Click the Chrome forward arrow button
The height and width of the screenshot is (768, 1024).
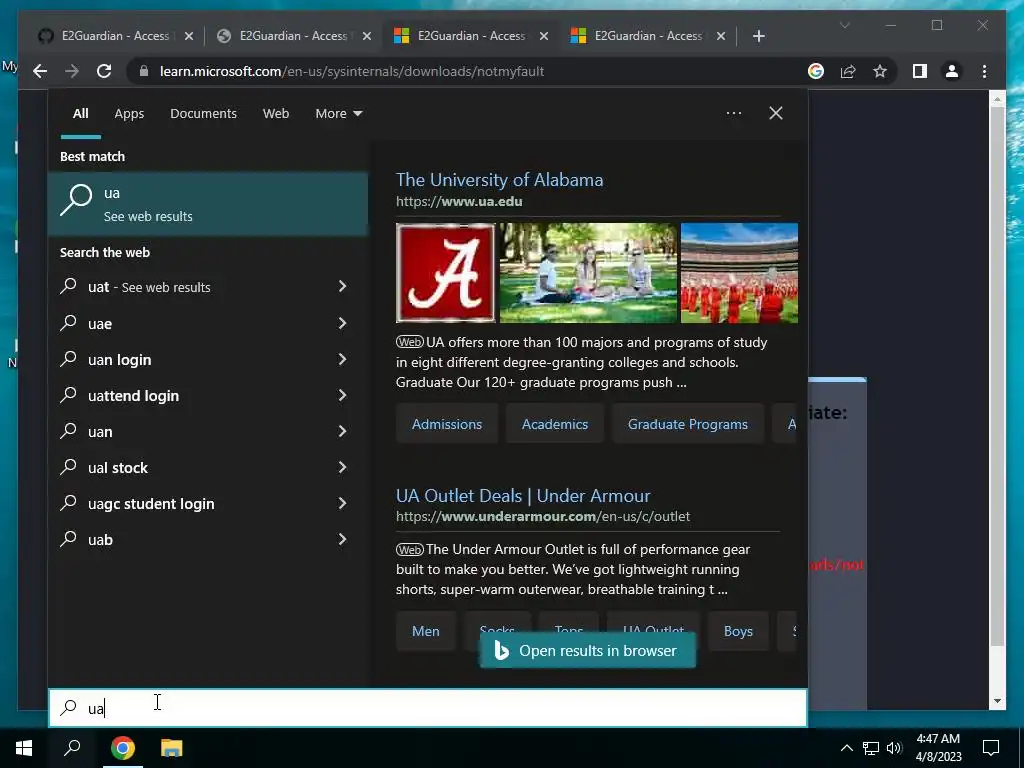(72, 71)
